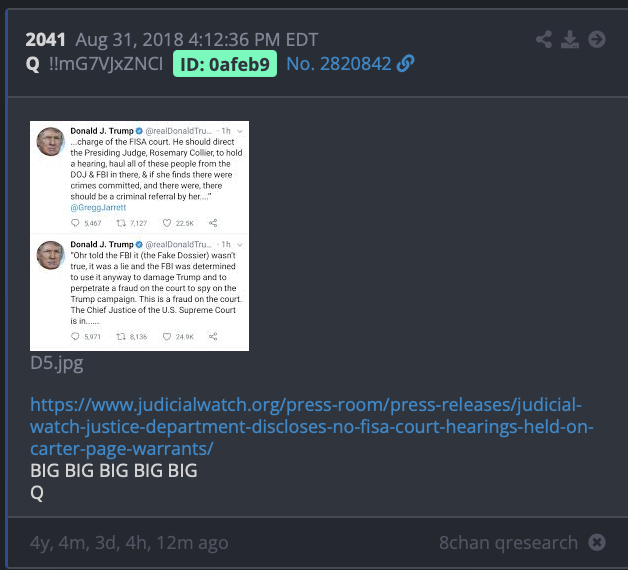Click the Q !!mG7VJxZNCI tripcode text
The width and height of the screenshot is (628, 570).
coord(94,64)
